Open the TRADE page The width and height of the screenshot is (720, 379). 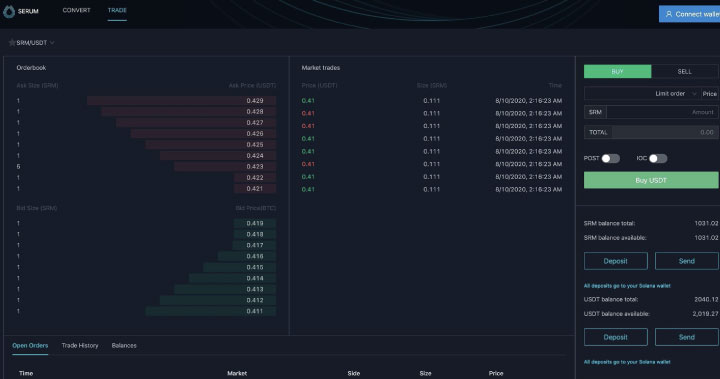pyautogui.click(x=117, y=10)
